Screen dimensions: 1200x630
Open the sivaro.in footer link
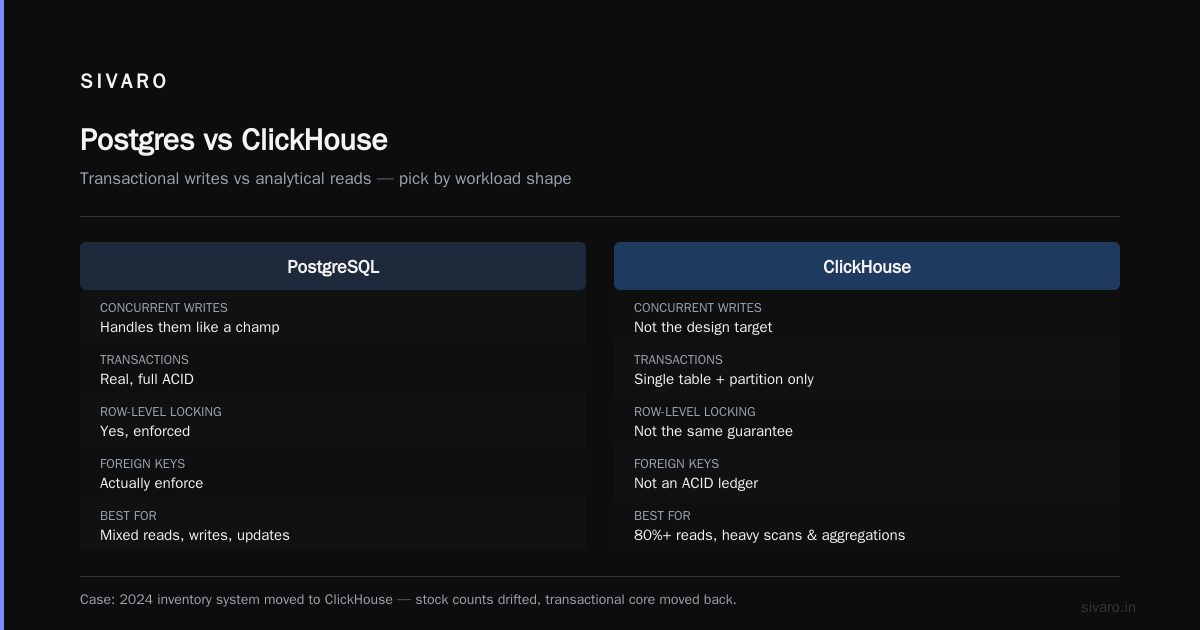click(x=1108, y=607)
